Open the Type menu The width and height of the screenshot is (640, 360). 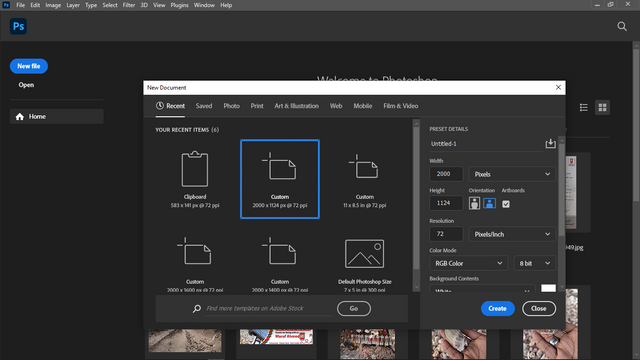point(91,5)
